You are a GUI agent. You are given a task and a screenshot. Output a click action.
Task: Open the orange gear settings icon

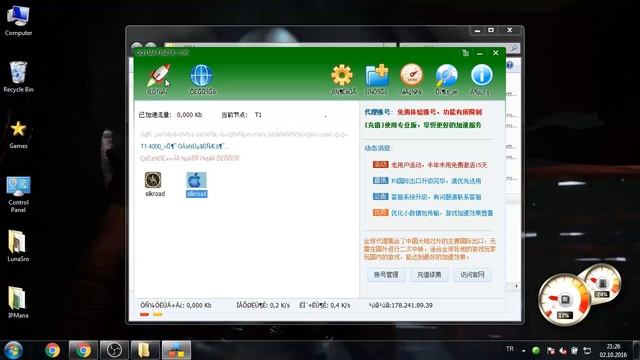point(342,76)
